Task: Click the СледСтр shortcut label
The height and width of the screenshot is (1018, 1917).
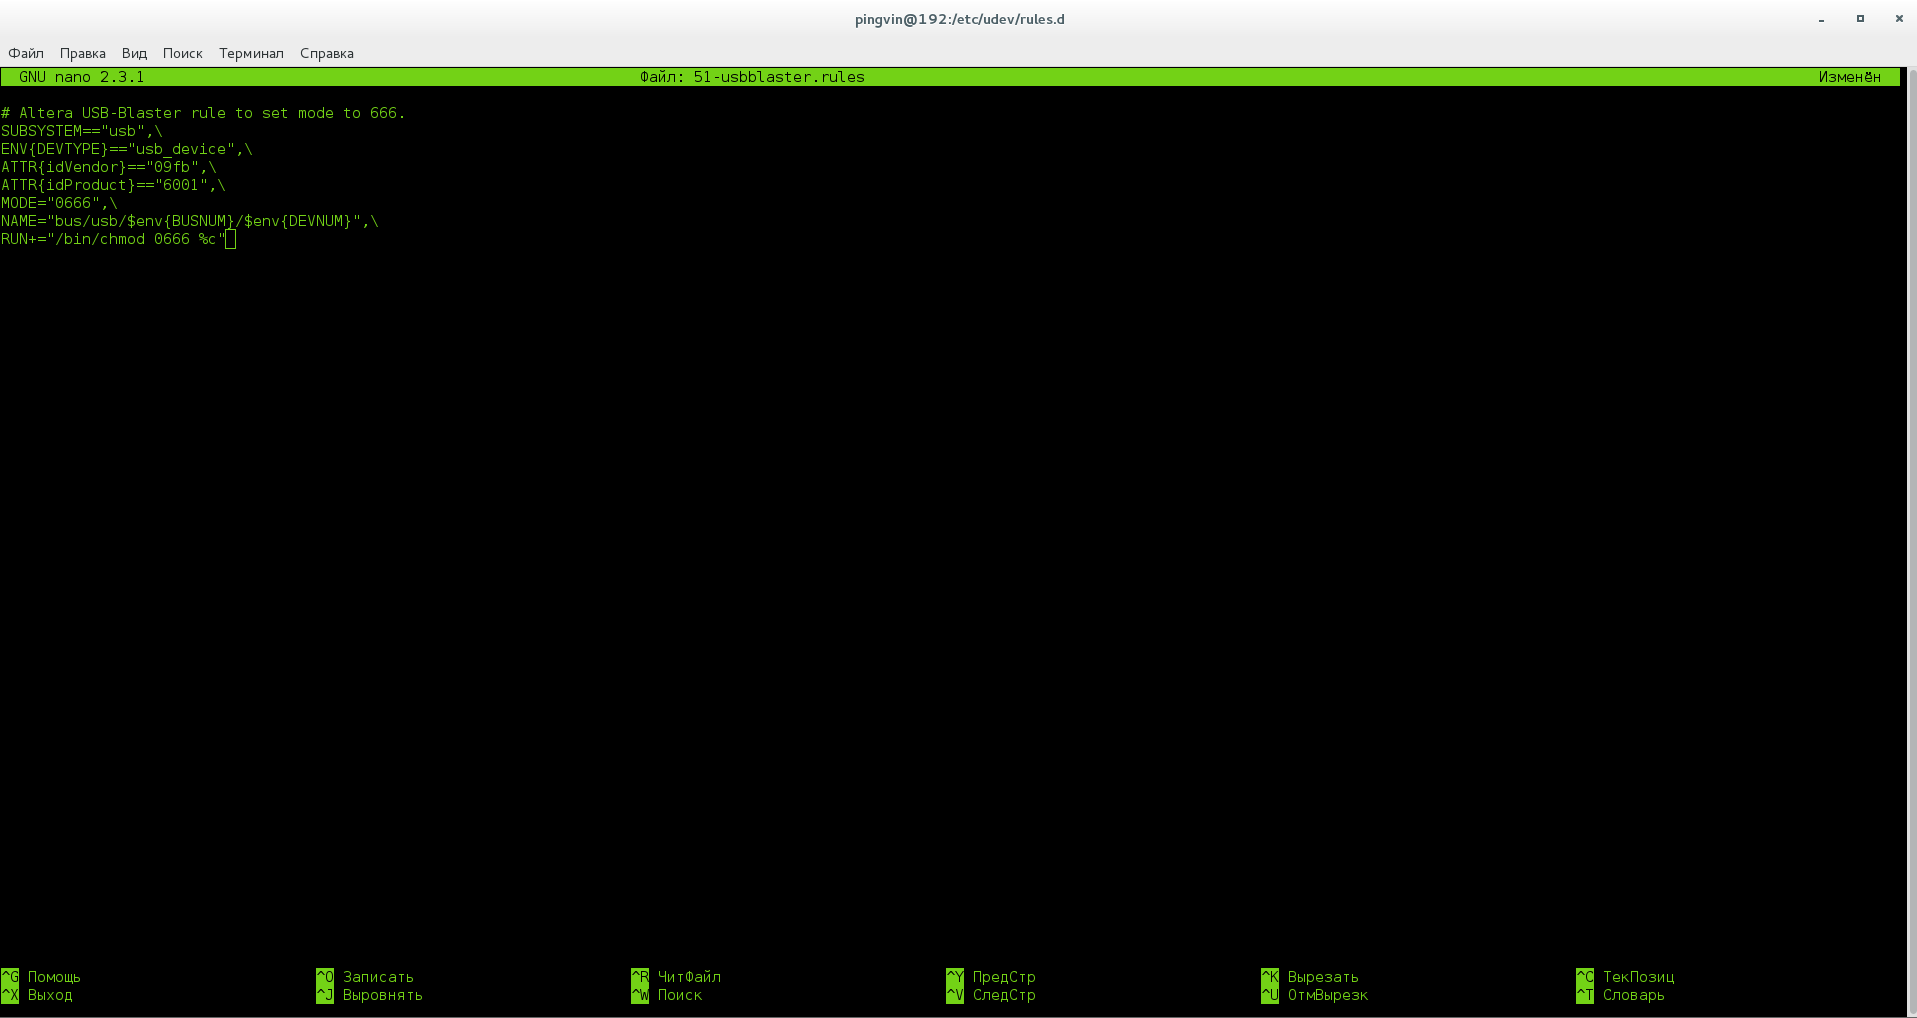Action: pyautogui.click(x=1004, y=995)
